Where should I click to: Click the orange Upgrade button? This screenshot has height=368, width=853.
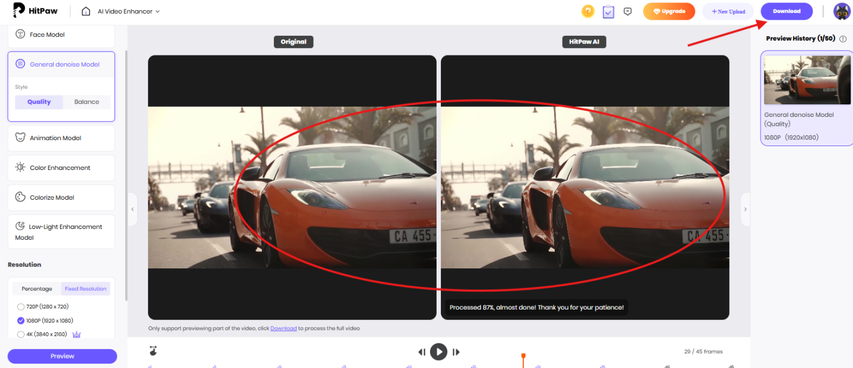669,11
